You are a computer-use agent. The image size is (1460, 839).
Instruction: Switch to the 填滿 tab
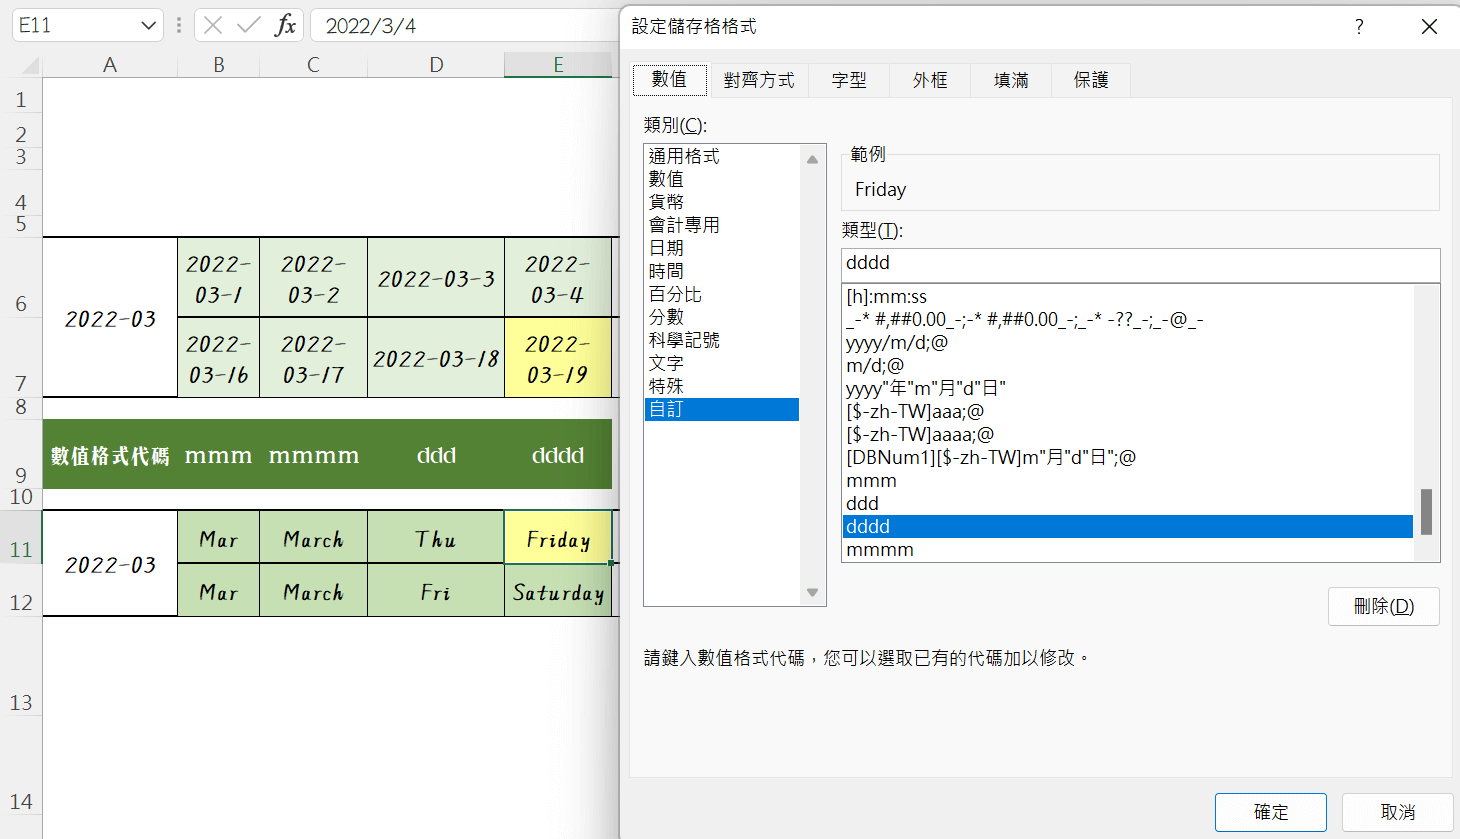pos(1011,80)
